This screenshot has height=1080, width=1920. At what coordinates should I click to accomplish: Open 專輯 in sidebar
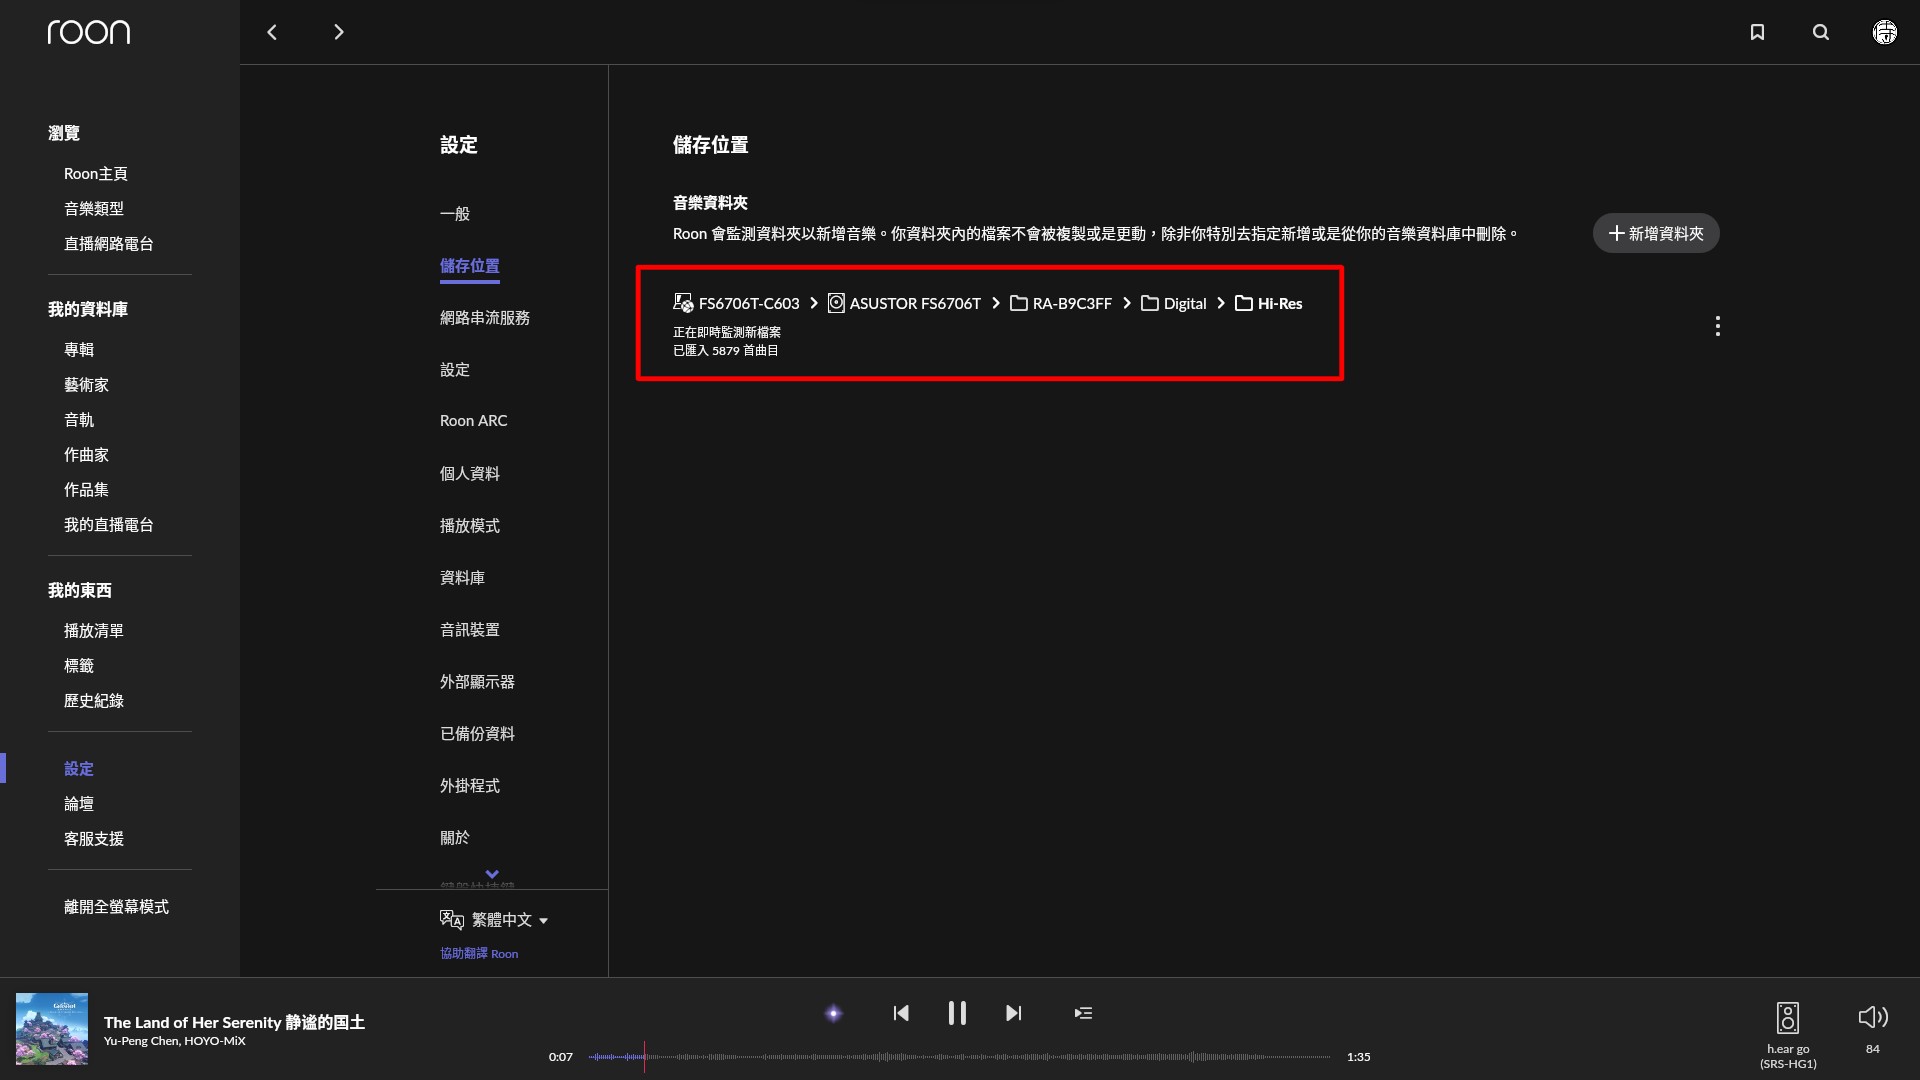click(x=79, y=350)
